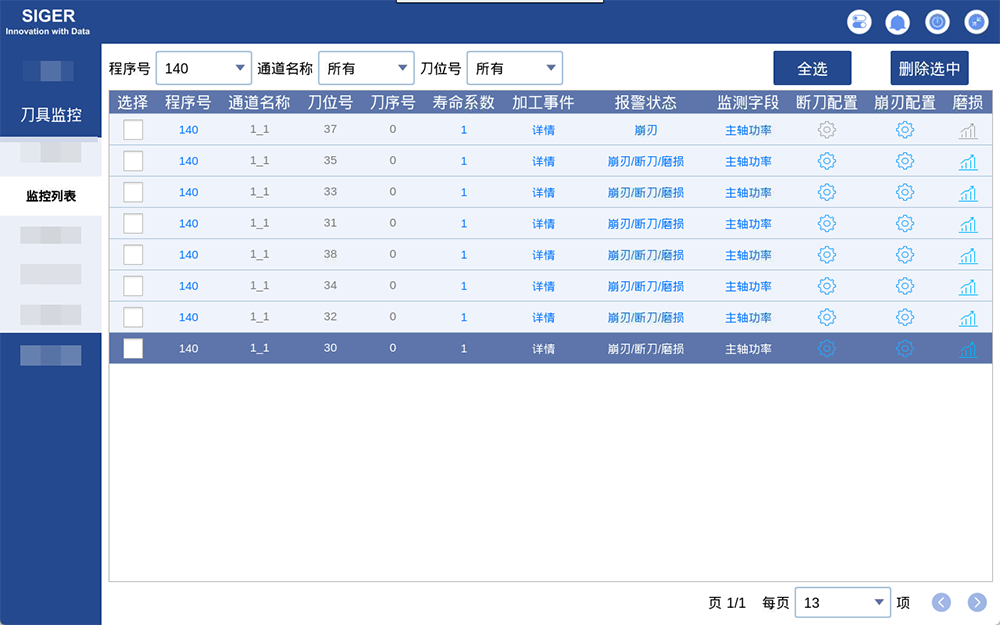Go to next page arrow
1000x625 pixels.
coord(977,602)
